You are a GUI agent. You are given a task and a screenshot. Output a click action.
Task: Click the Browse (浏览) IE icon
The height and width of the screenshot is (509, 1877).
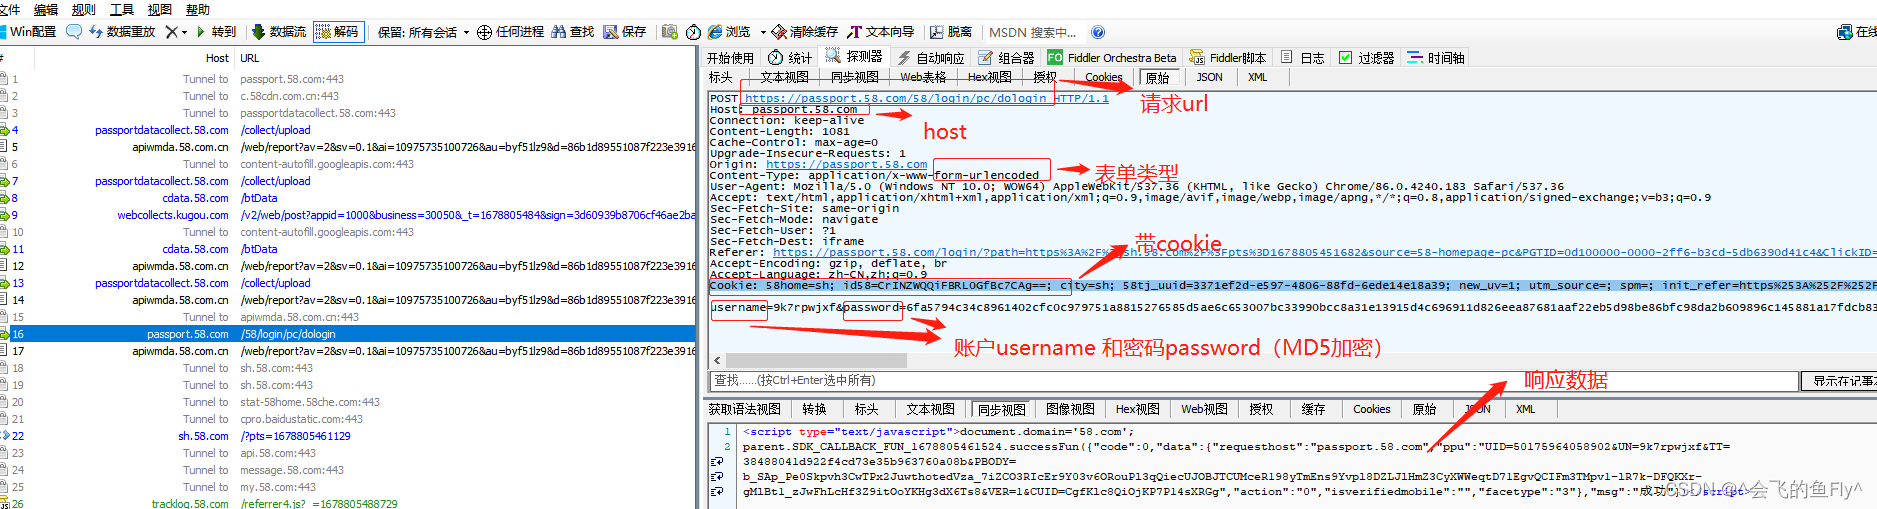click(x=715, y=32)
